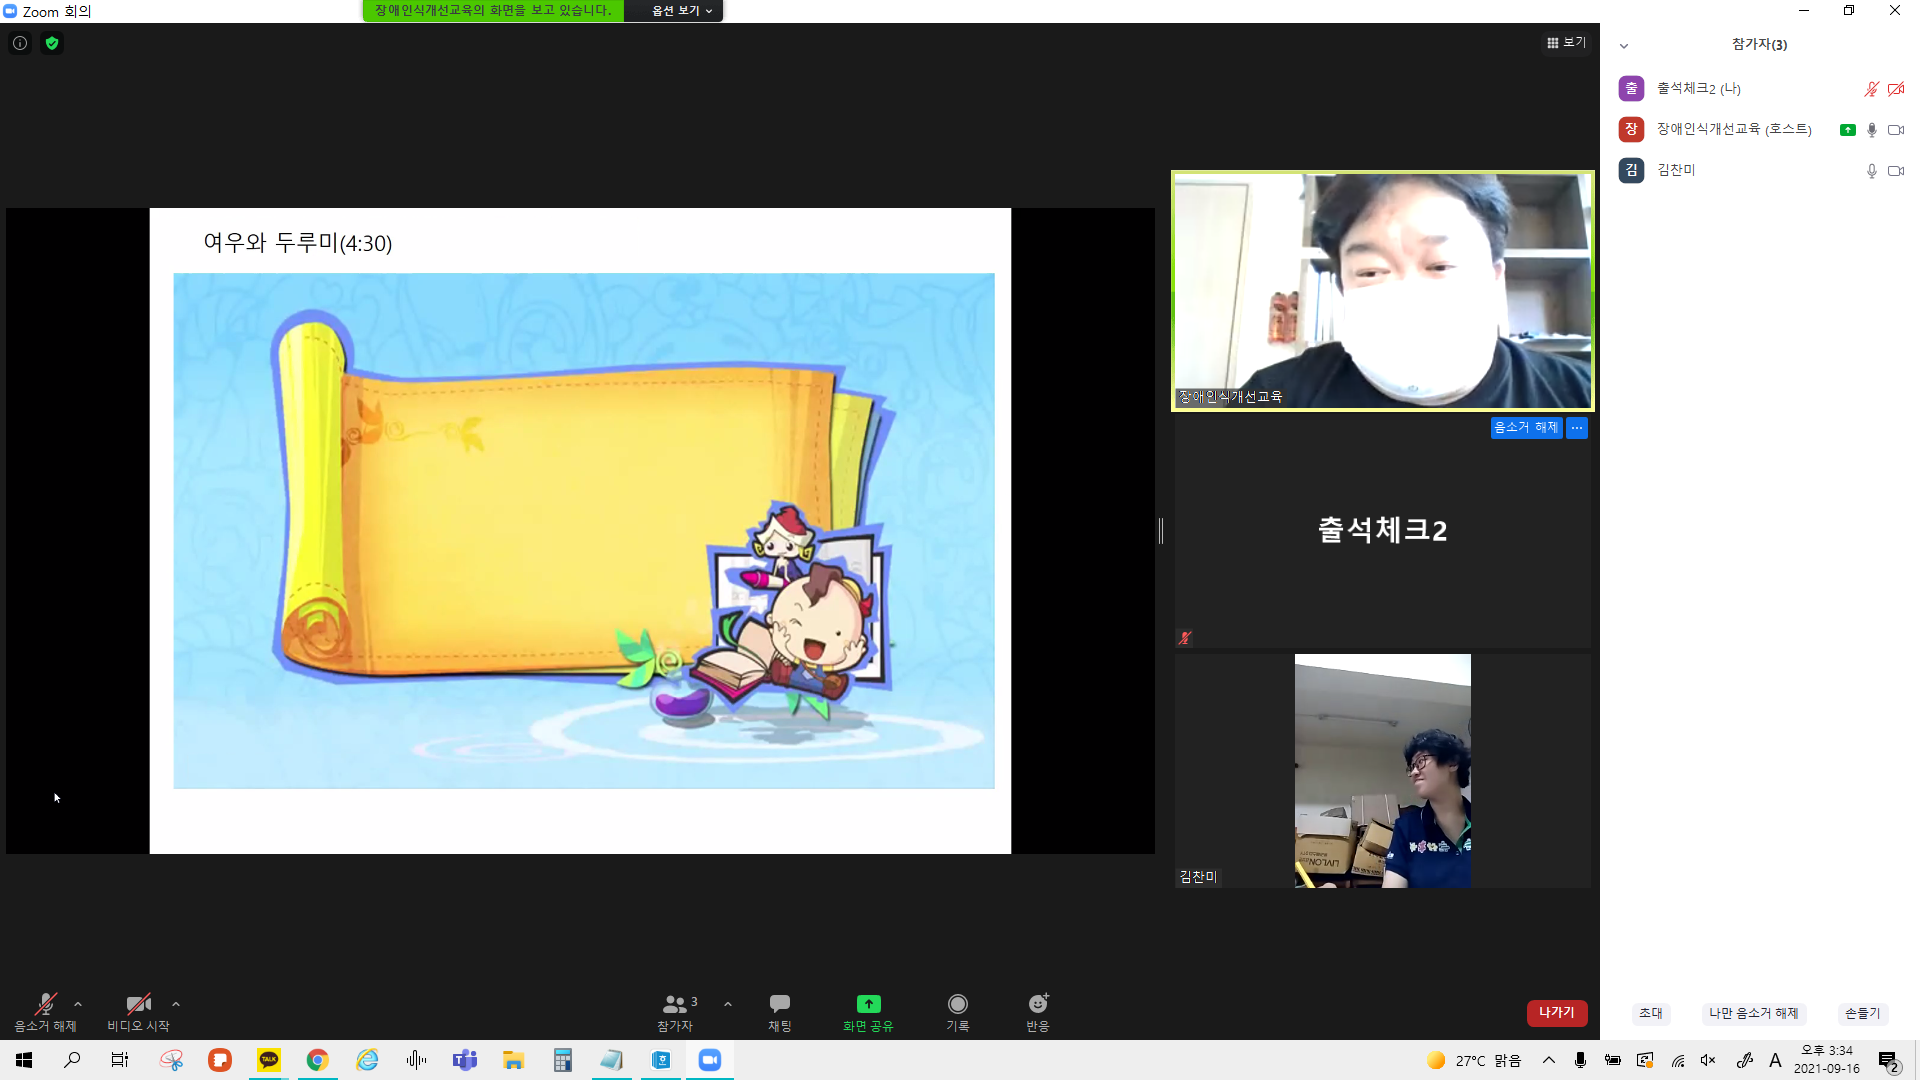Screen dimensions: 1920x1080
Task: Open the 보기 view layout menu
Action: coord(1566,42)
